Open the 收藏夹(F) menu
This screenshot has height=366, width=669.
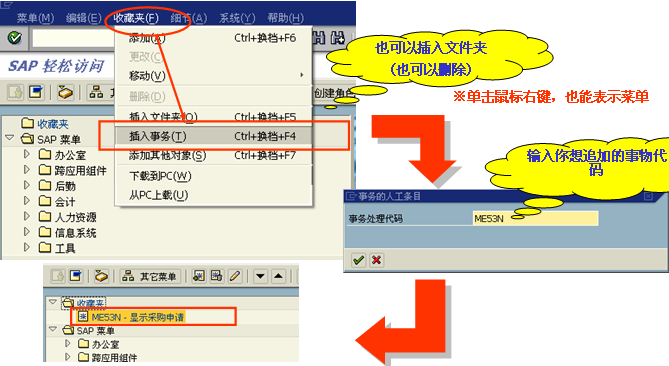click(x=136, y=18)
